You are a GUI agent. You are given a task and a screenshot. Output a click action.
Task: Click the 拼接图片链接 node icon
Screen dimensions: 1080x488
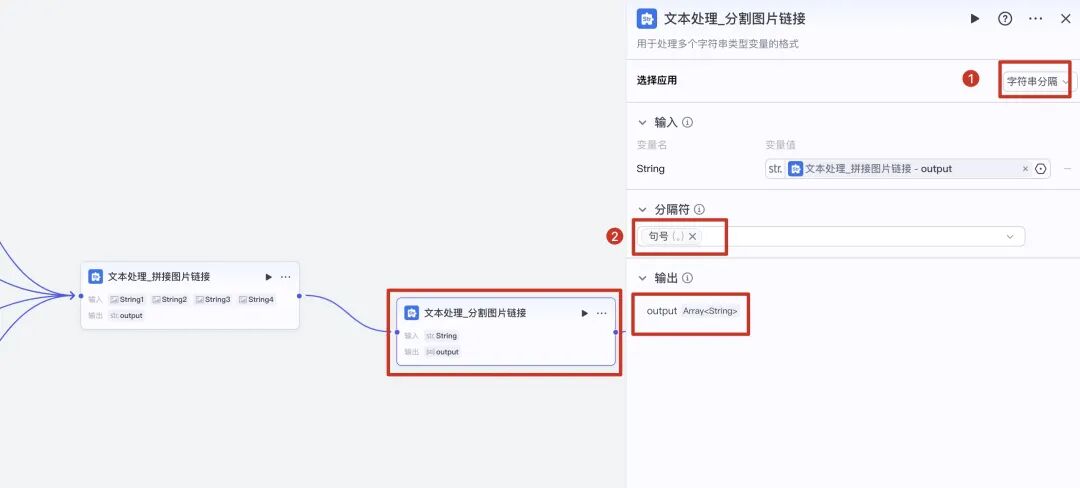[x=96, y=277]
